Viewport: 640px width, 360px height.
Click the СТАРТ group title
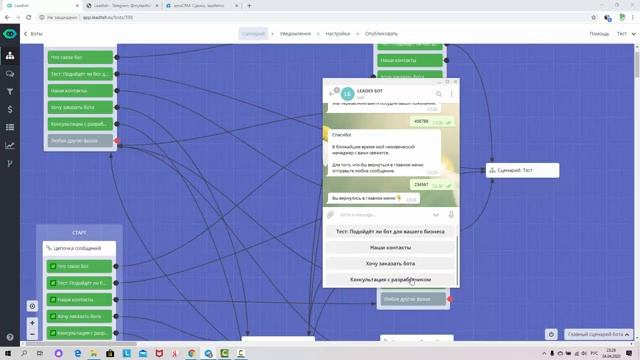click(x=79, y=233)
